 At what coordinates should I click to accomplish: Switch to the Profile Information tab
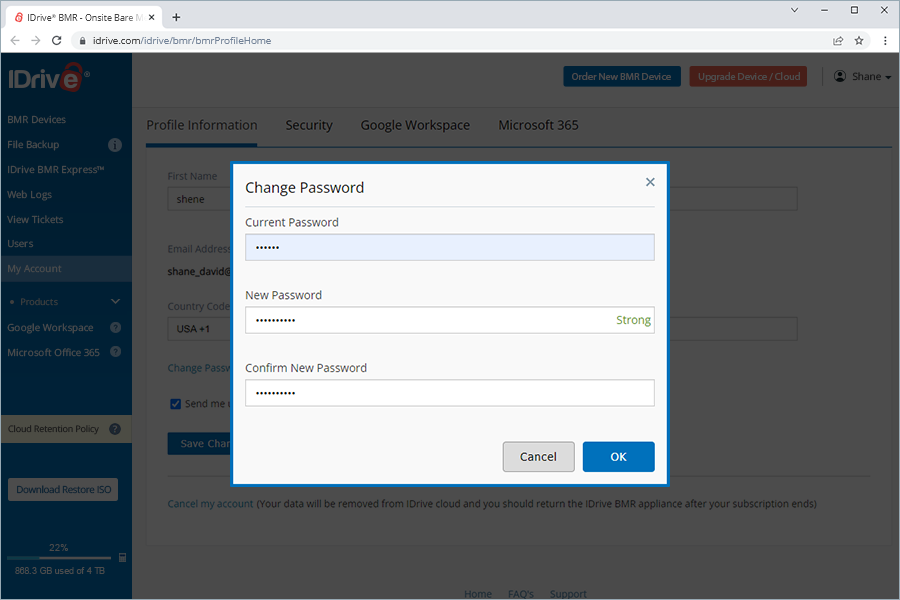point(201,125)
